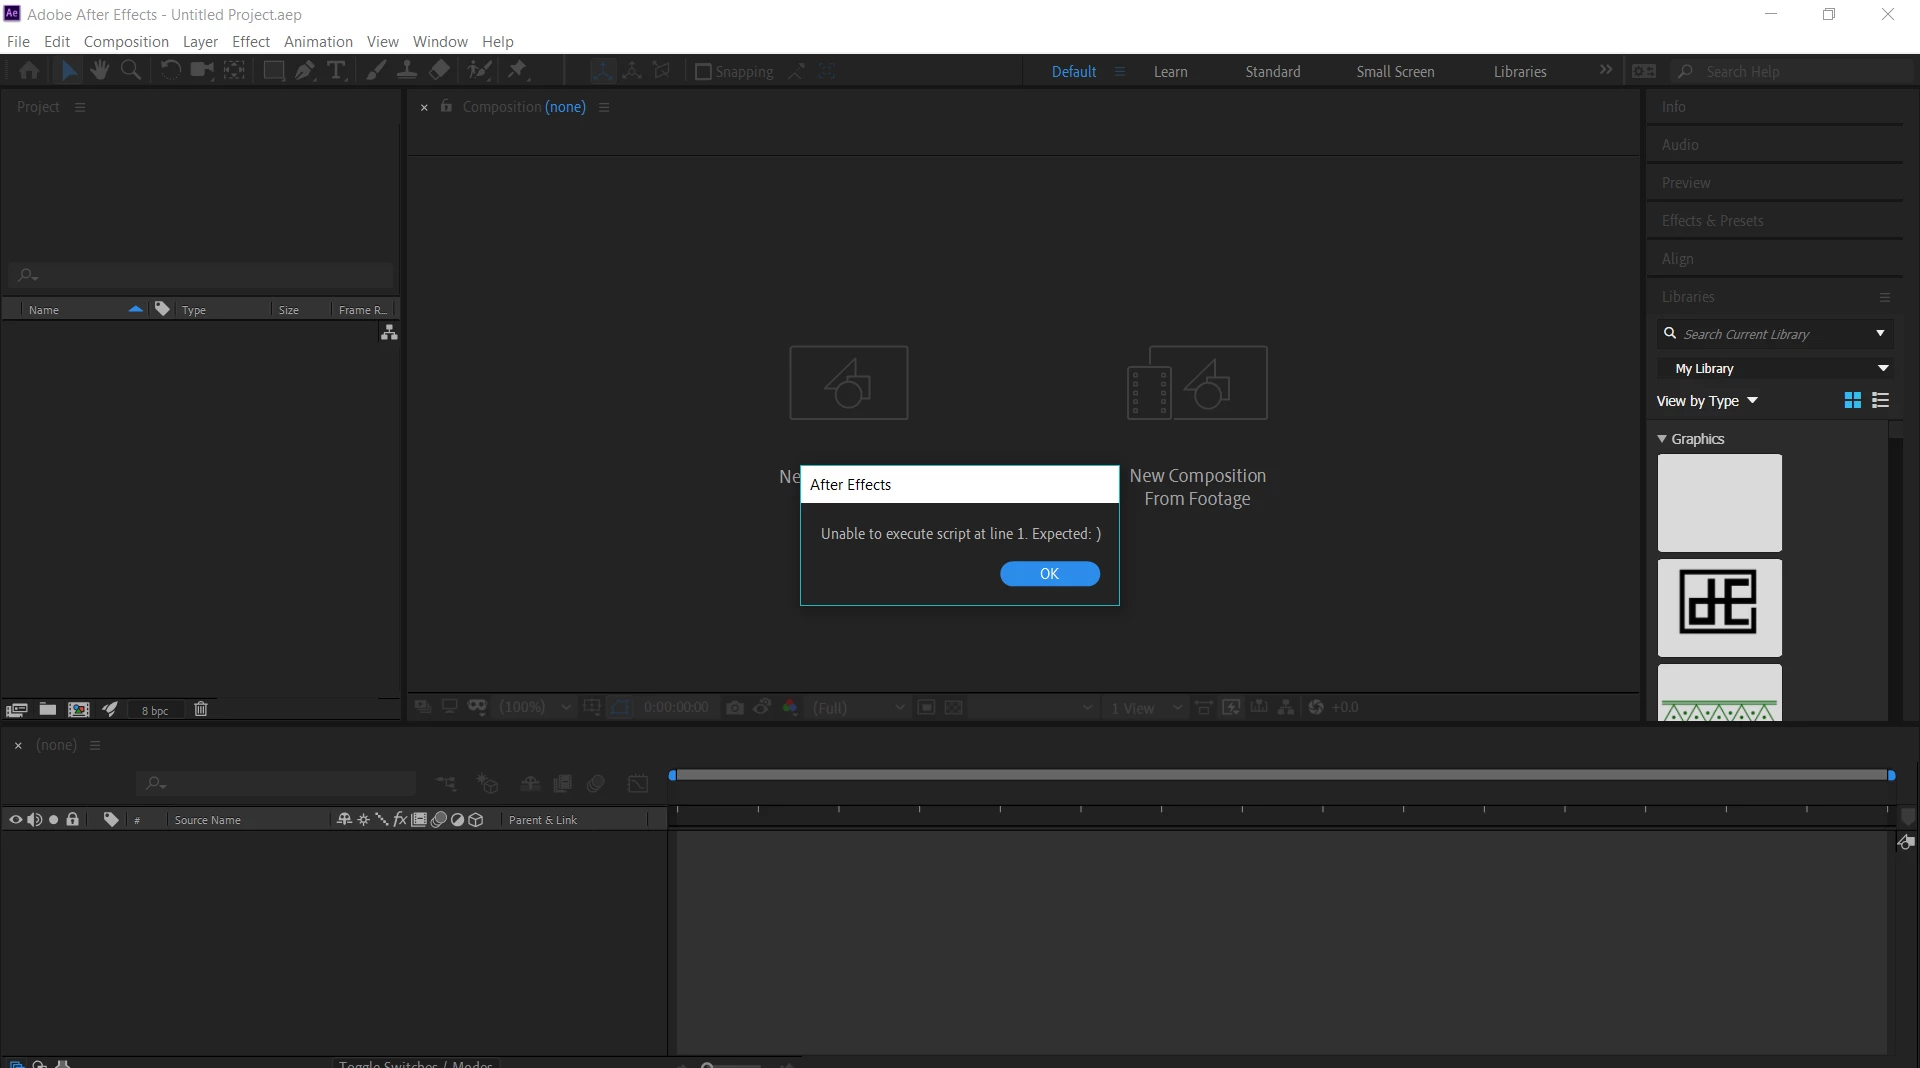The height and width of the screenshot is (1068, 1920).
Task: Toggle transparency grid in composition viewer
Action: [954, 707]
